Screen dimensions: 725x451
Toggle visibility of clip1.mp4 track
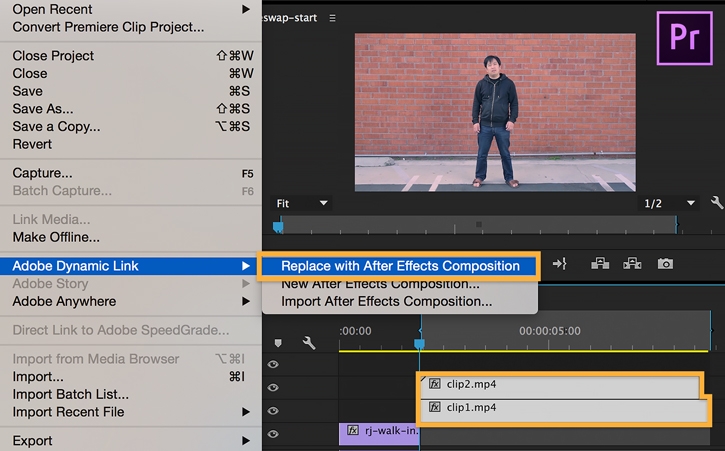point(274,411)
